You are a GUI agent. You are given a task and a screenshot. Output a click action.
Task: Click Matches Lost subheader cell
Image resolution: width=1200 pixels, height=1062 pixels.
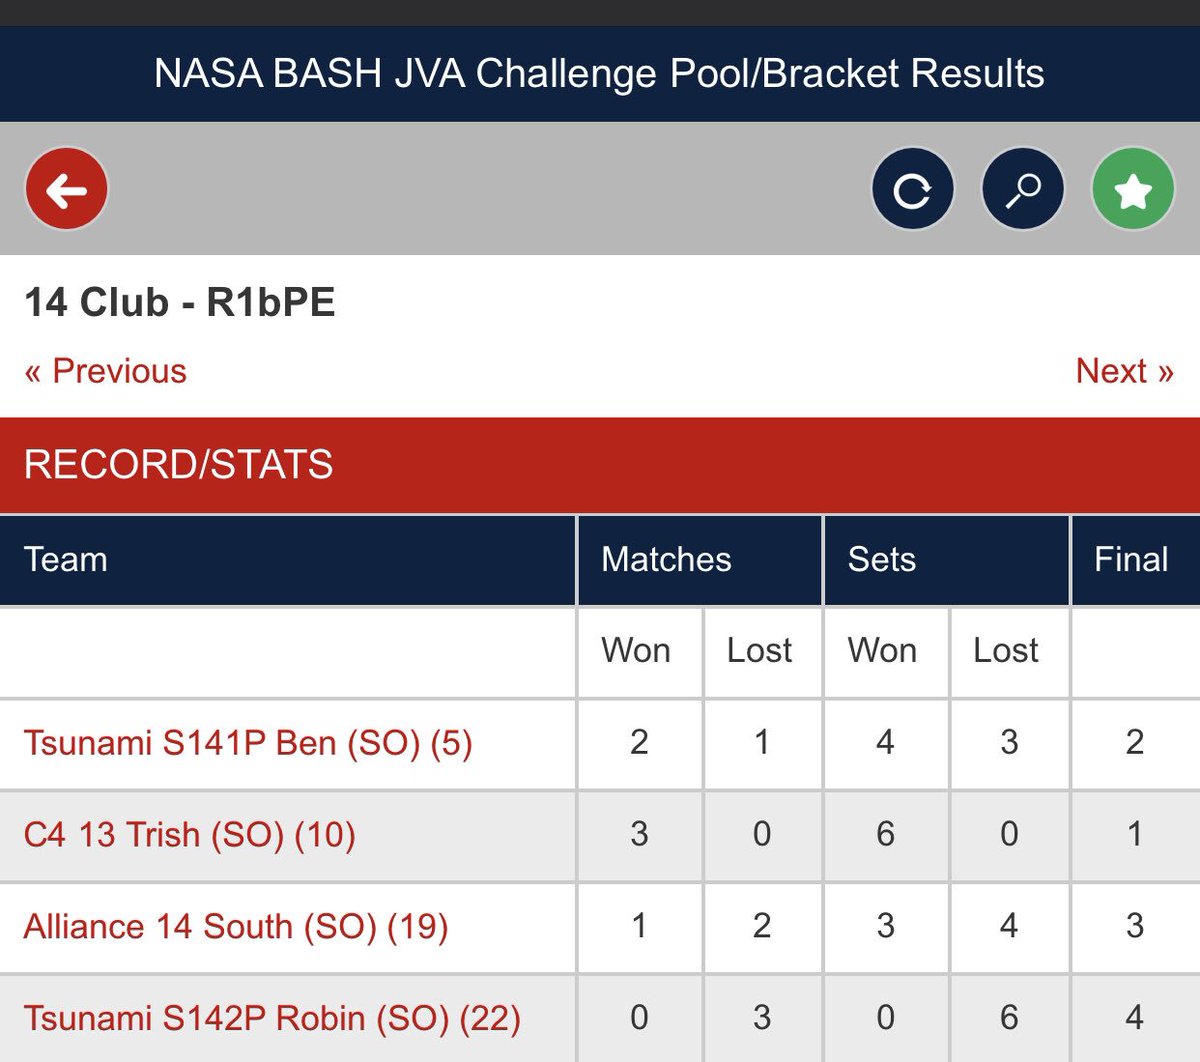point(763,651)
